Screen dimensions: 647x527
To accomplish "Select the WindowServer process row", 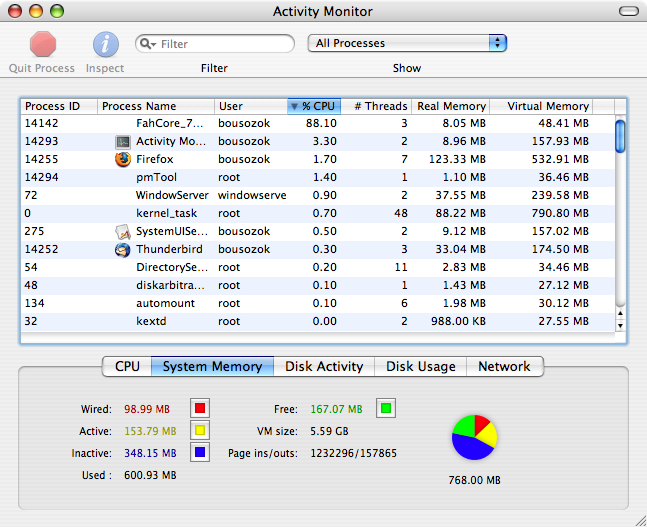I will point(317,195).
